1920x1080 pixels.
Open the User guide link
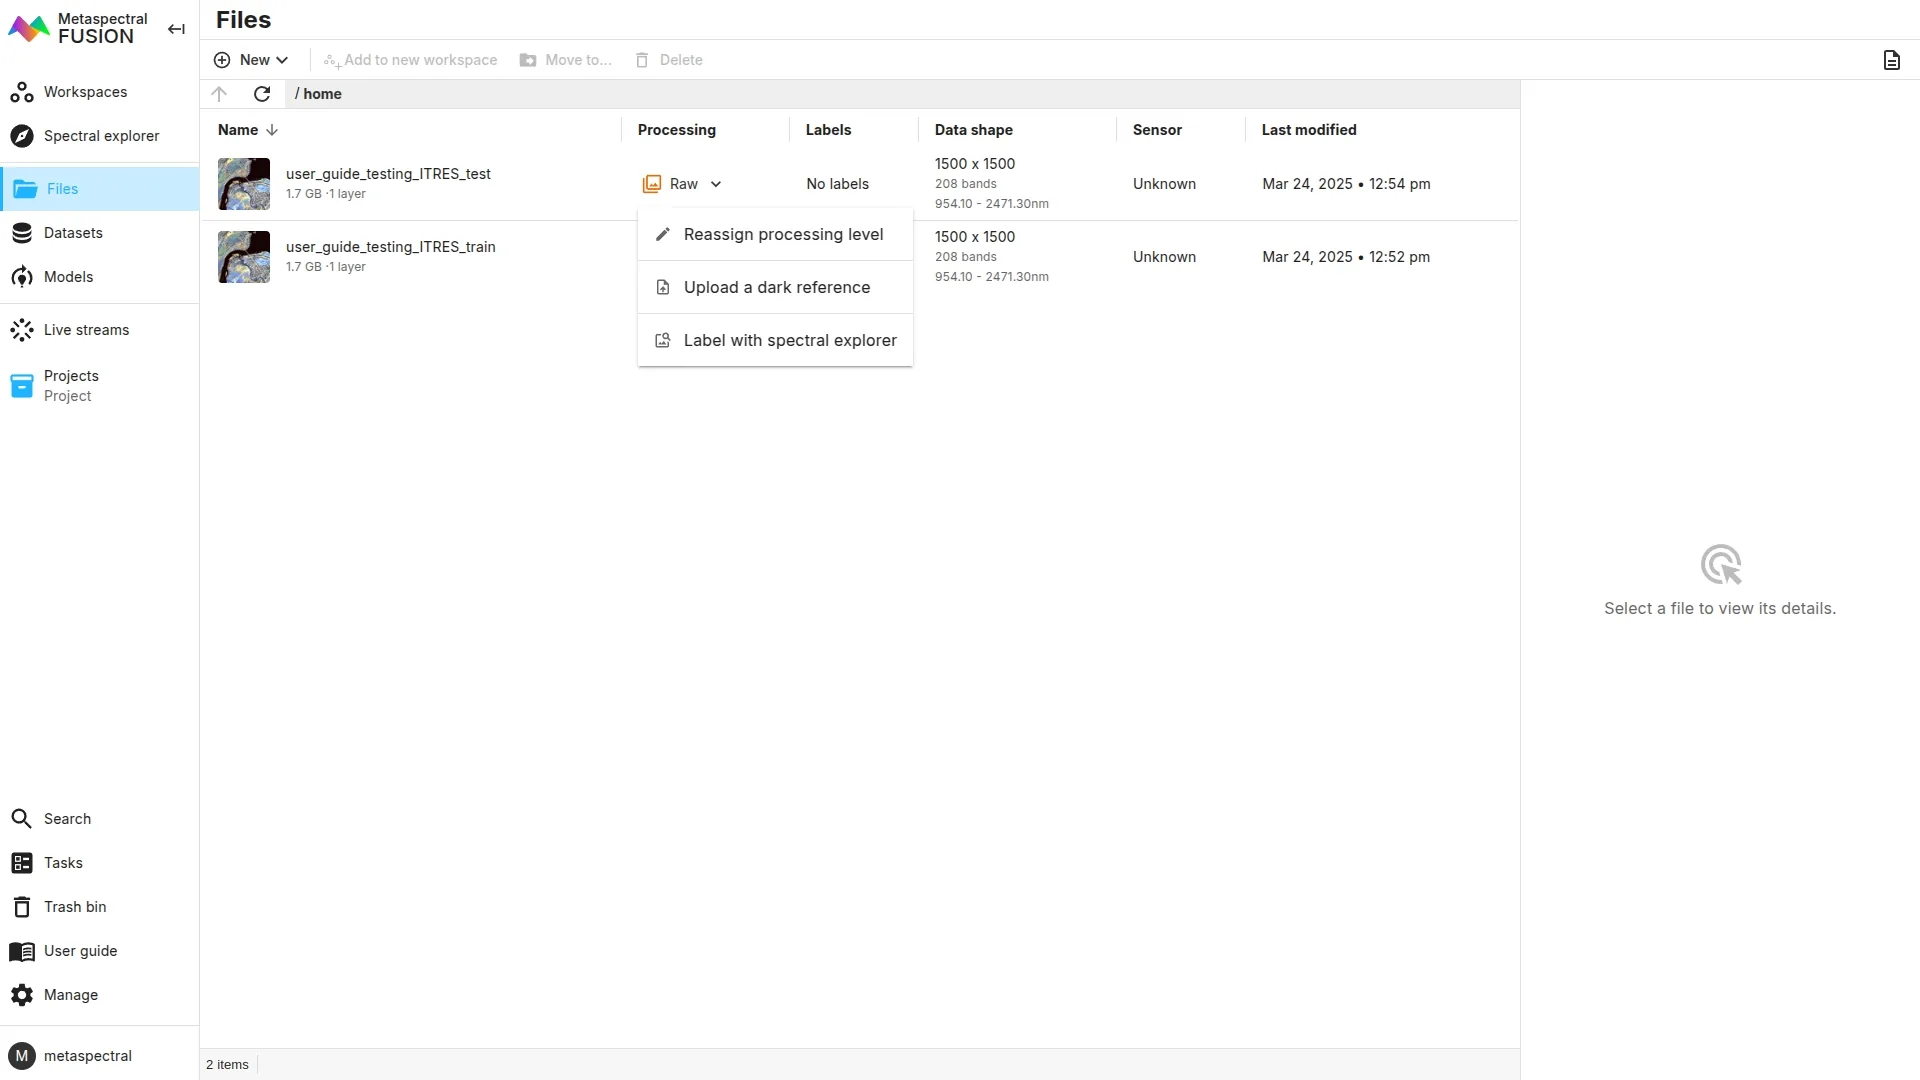(80, 951)
